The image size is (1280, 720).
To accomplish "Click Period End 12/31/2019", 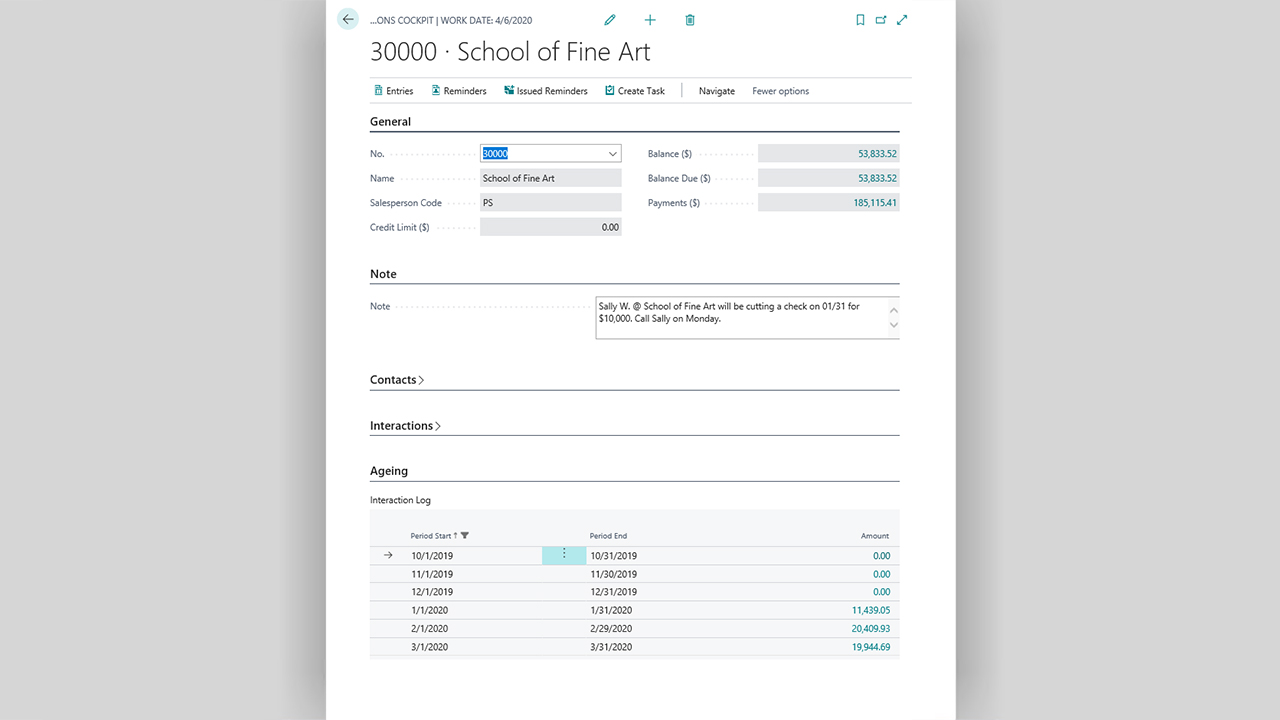I will click(613, 592).
